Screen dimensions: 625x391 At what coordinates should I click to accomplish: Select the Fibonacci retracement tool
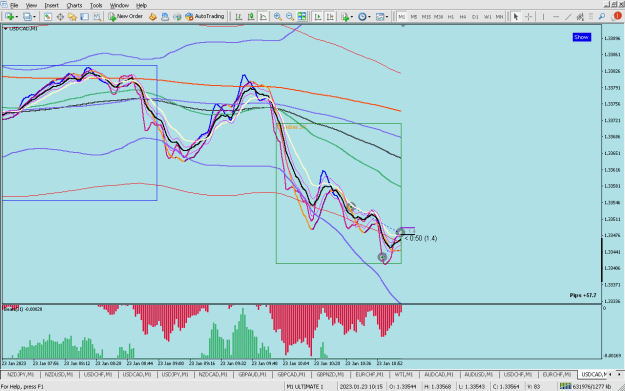[591, 17]
